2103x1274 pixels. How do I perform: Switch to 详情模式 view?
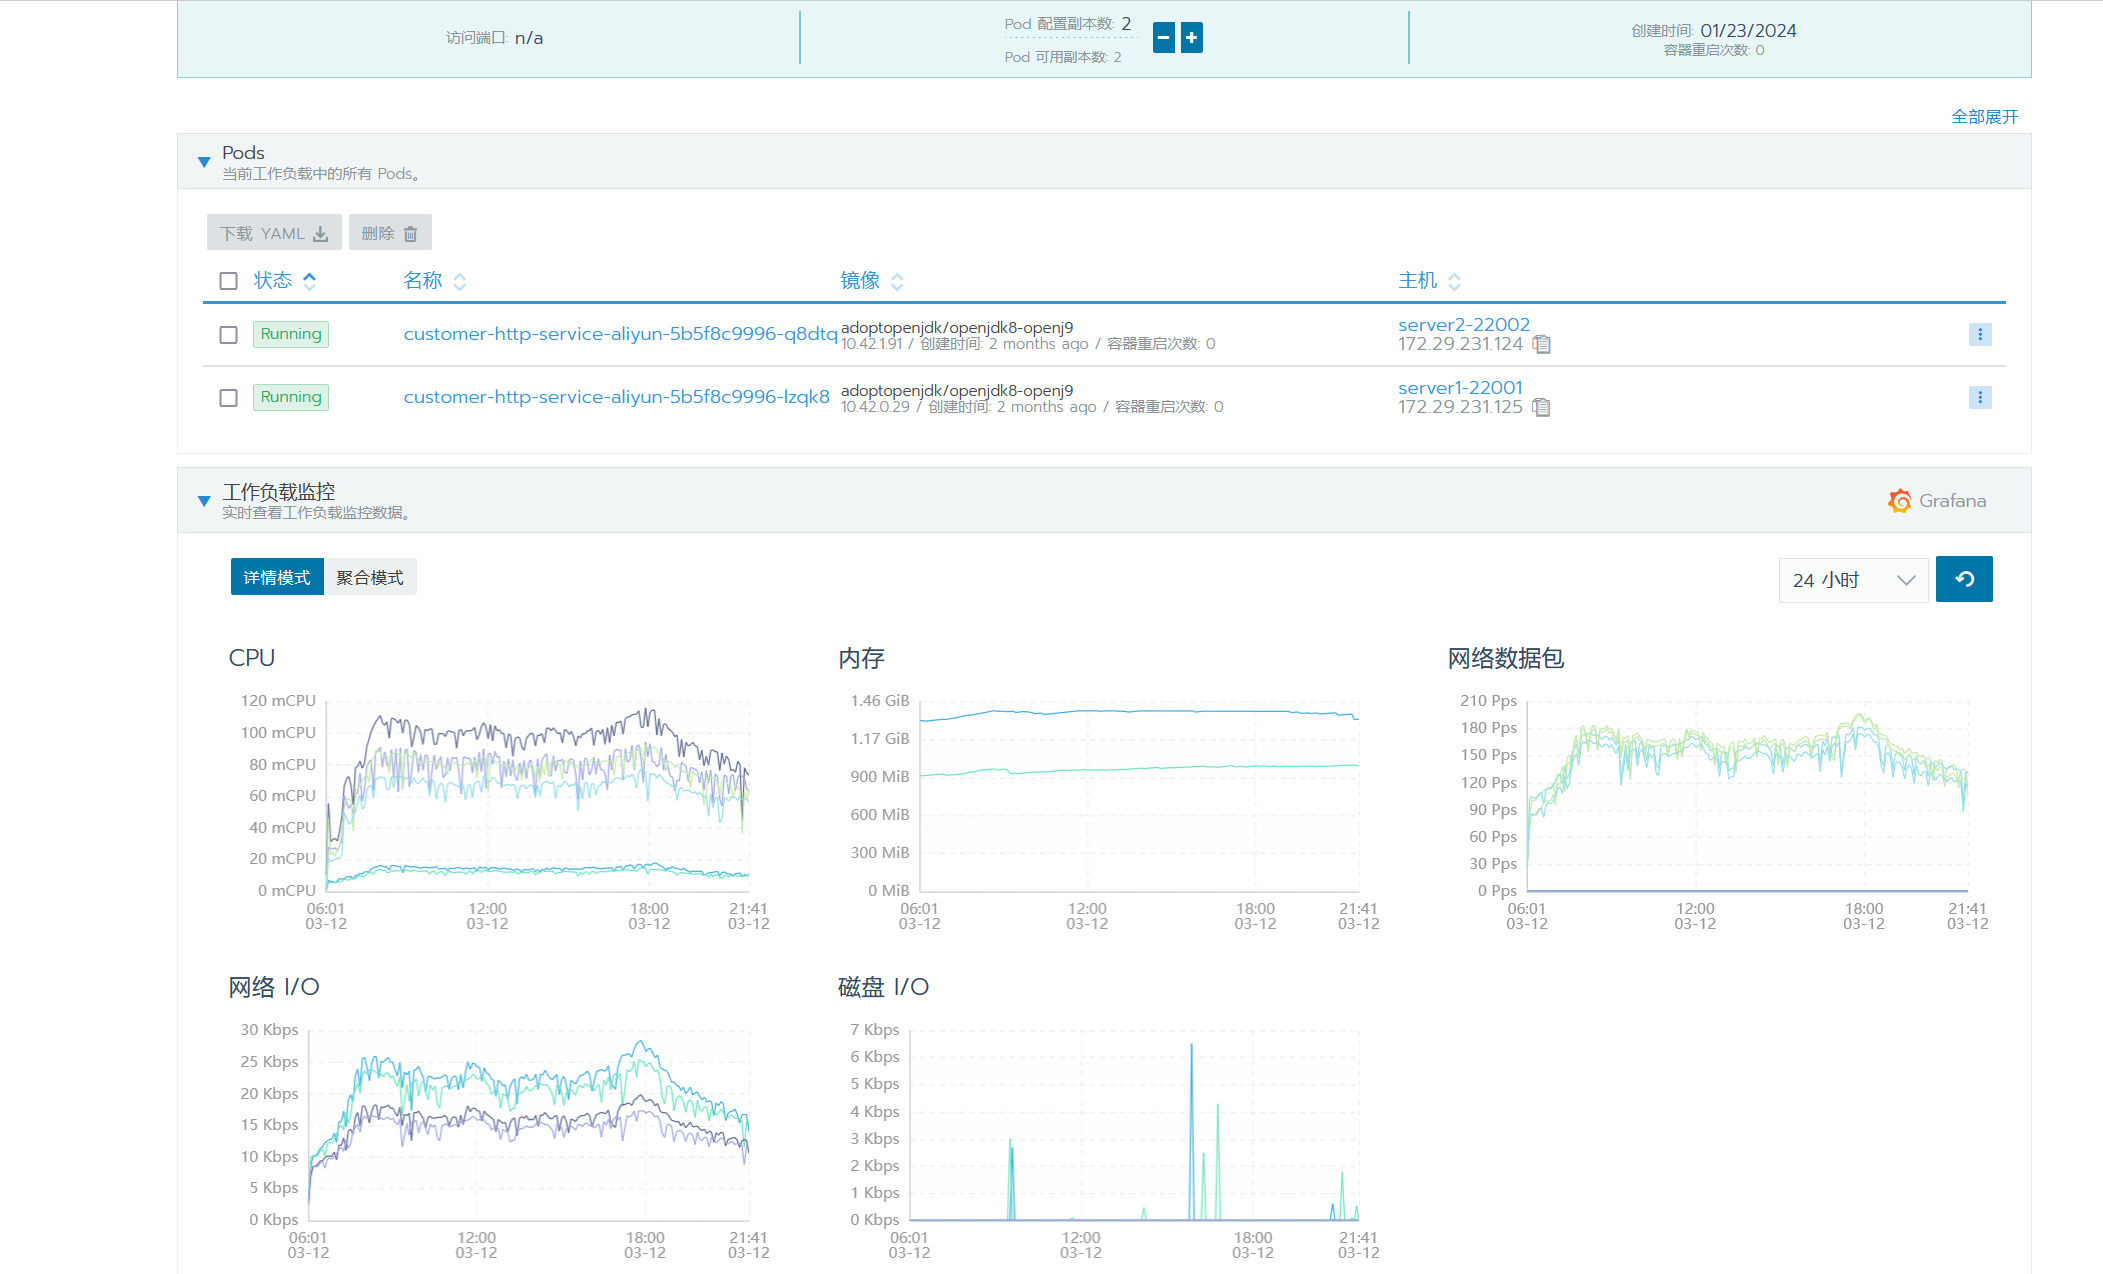277,577
